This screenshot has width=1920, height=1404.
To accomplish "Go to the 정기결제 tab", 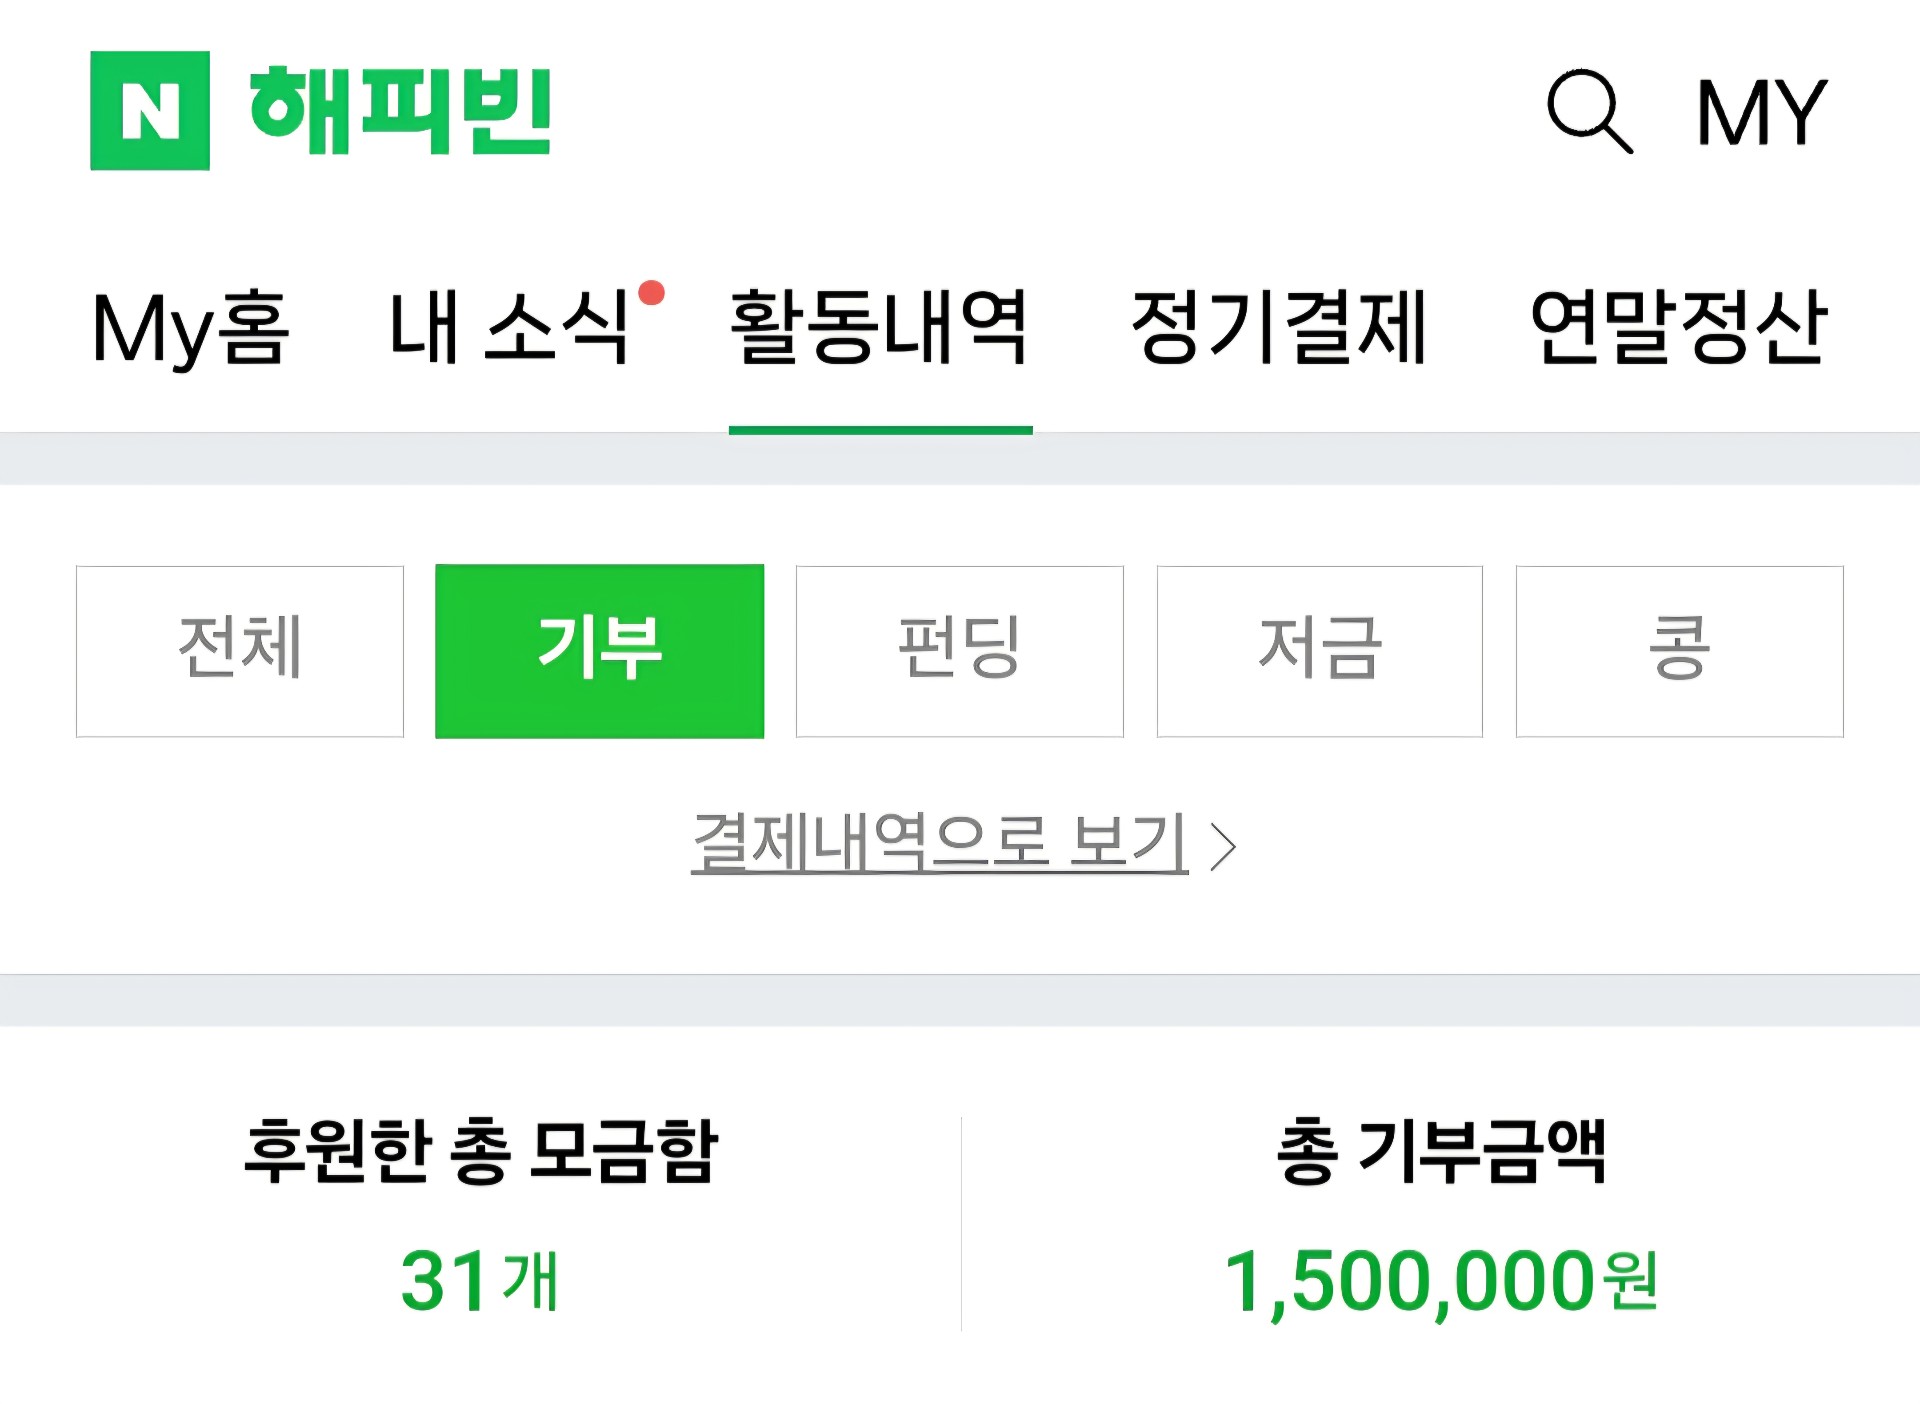I will pos(1278,328).
